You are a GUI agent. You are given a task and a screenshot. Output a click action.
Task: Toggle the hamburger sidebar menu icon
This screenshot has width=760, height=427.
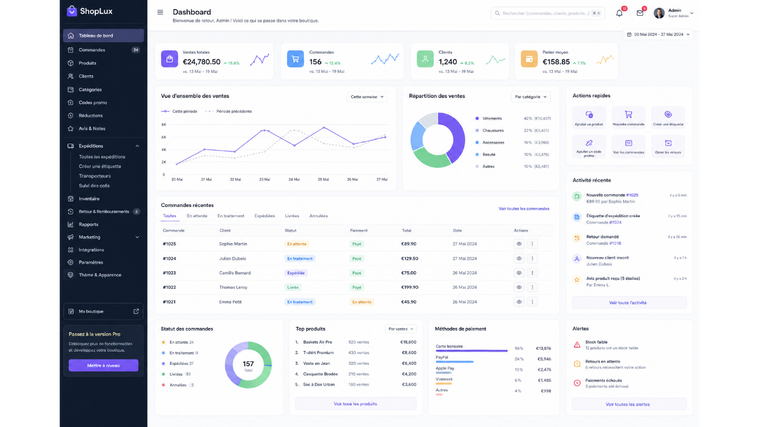tap(160, 12)
